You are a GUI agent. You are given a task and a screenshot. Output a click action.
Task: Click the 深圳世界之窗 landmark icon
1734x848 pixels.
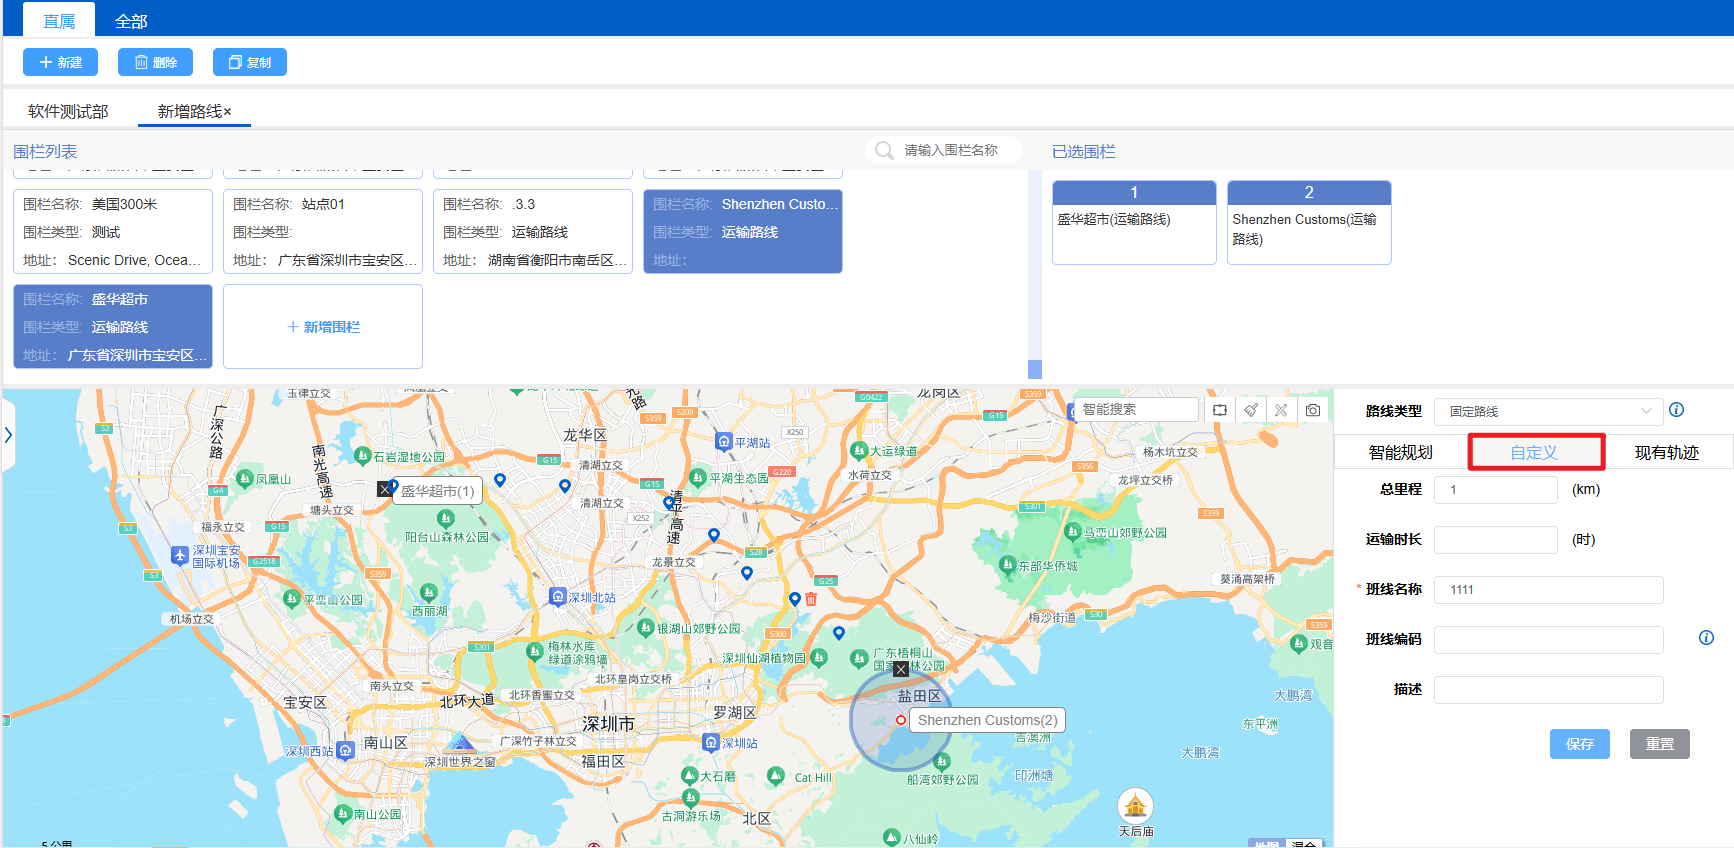(x=460, y=742)
